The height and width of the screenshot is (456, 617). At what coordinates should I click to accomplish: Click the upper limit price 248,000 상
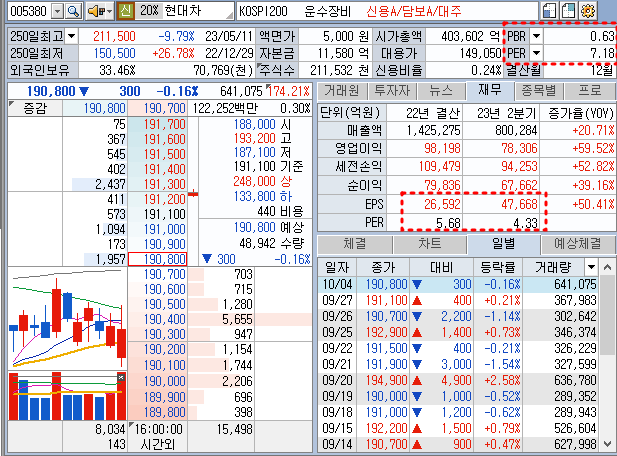point(262,181)
